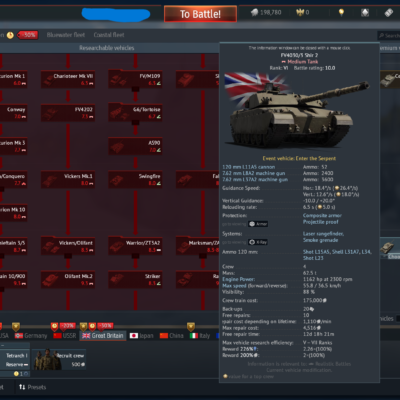This screenshot has width=400, height=400.
Task: Select Great Britain nation tab
Action: coord(103,336)
